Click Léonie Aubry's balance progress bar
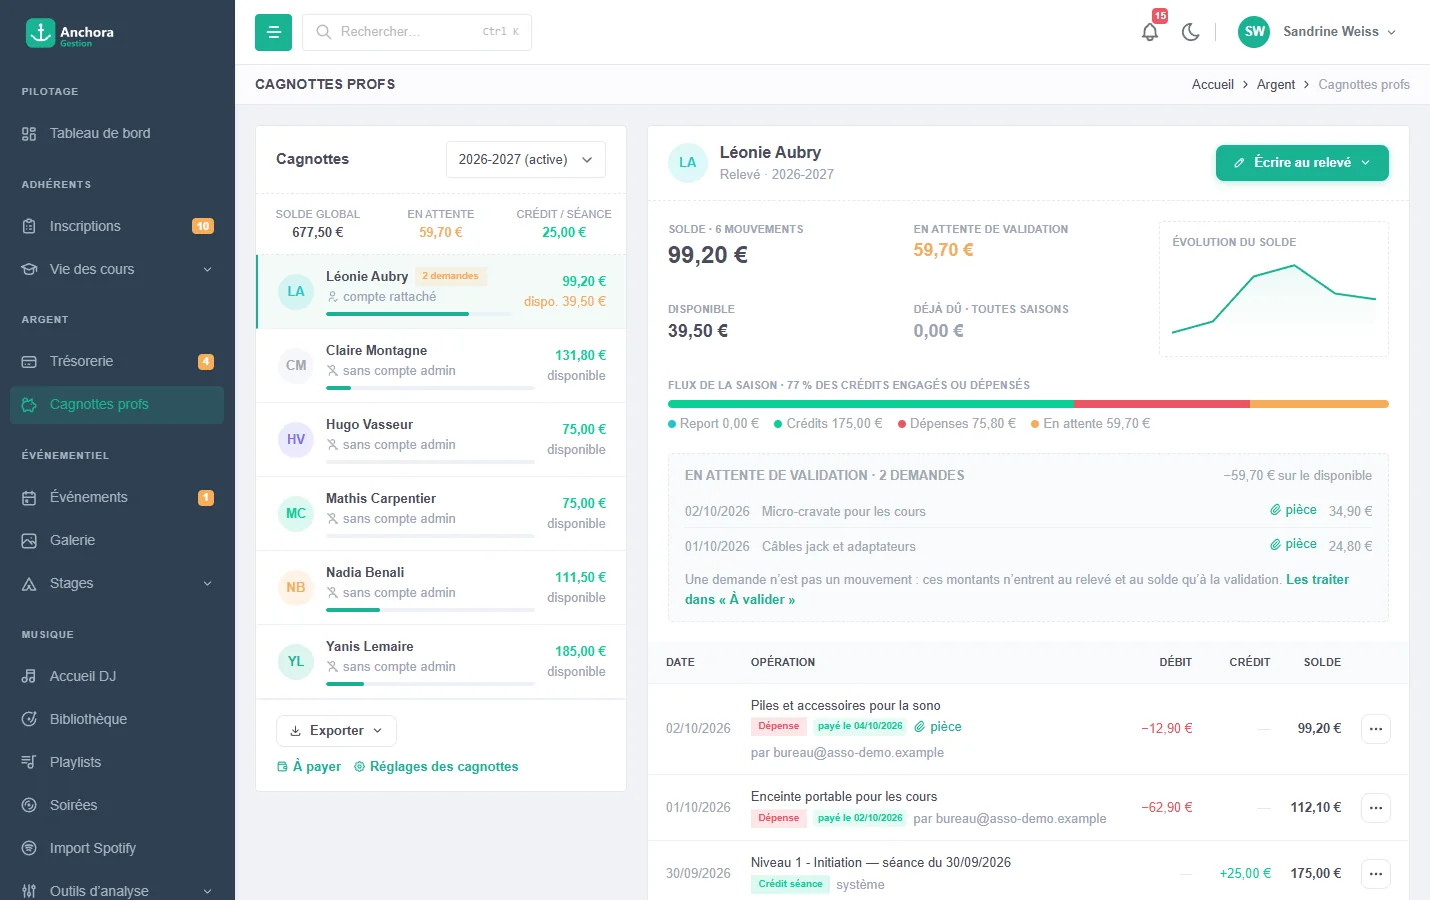The height and width of the screenshot is (900, 1430). tap(419, 314)
